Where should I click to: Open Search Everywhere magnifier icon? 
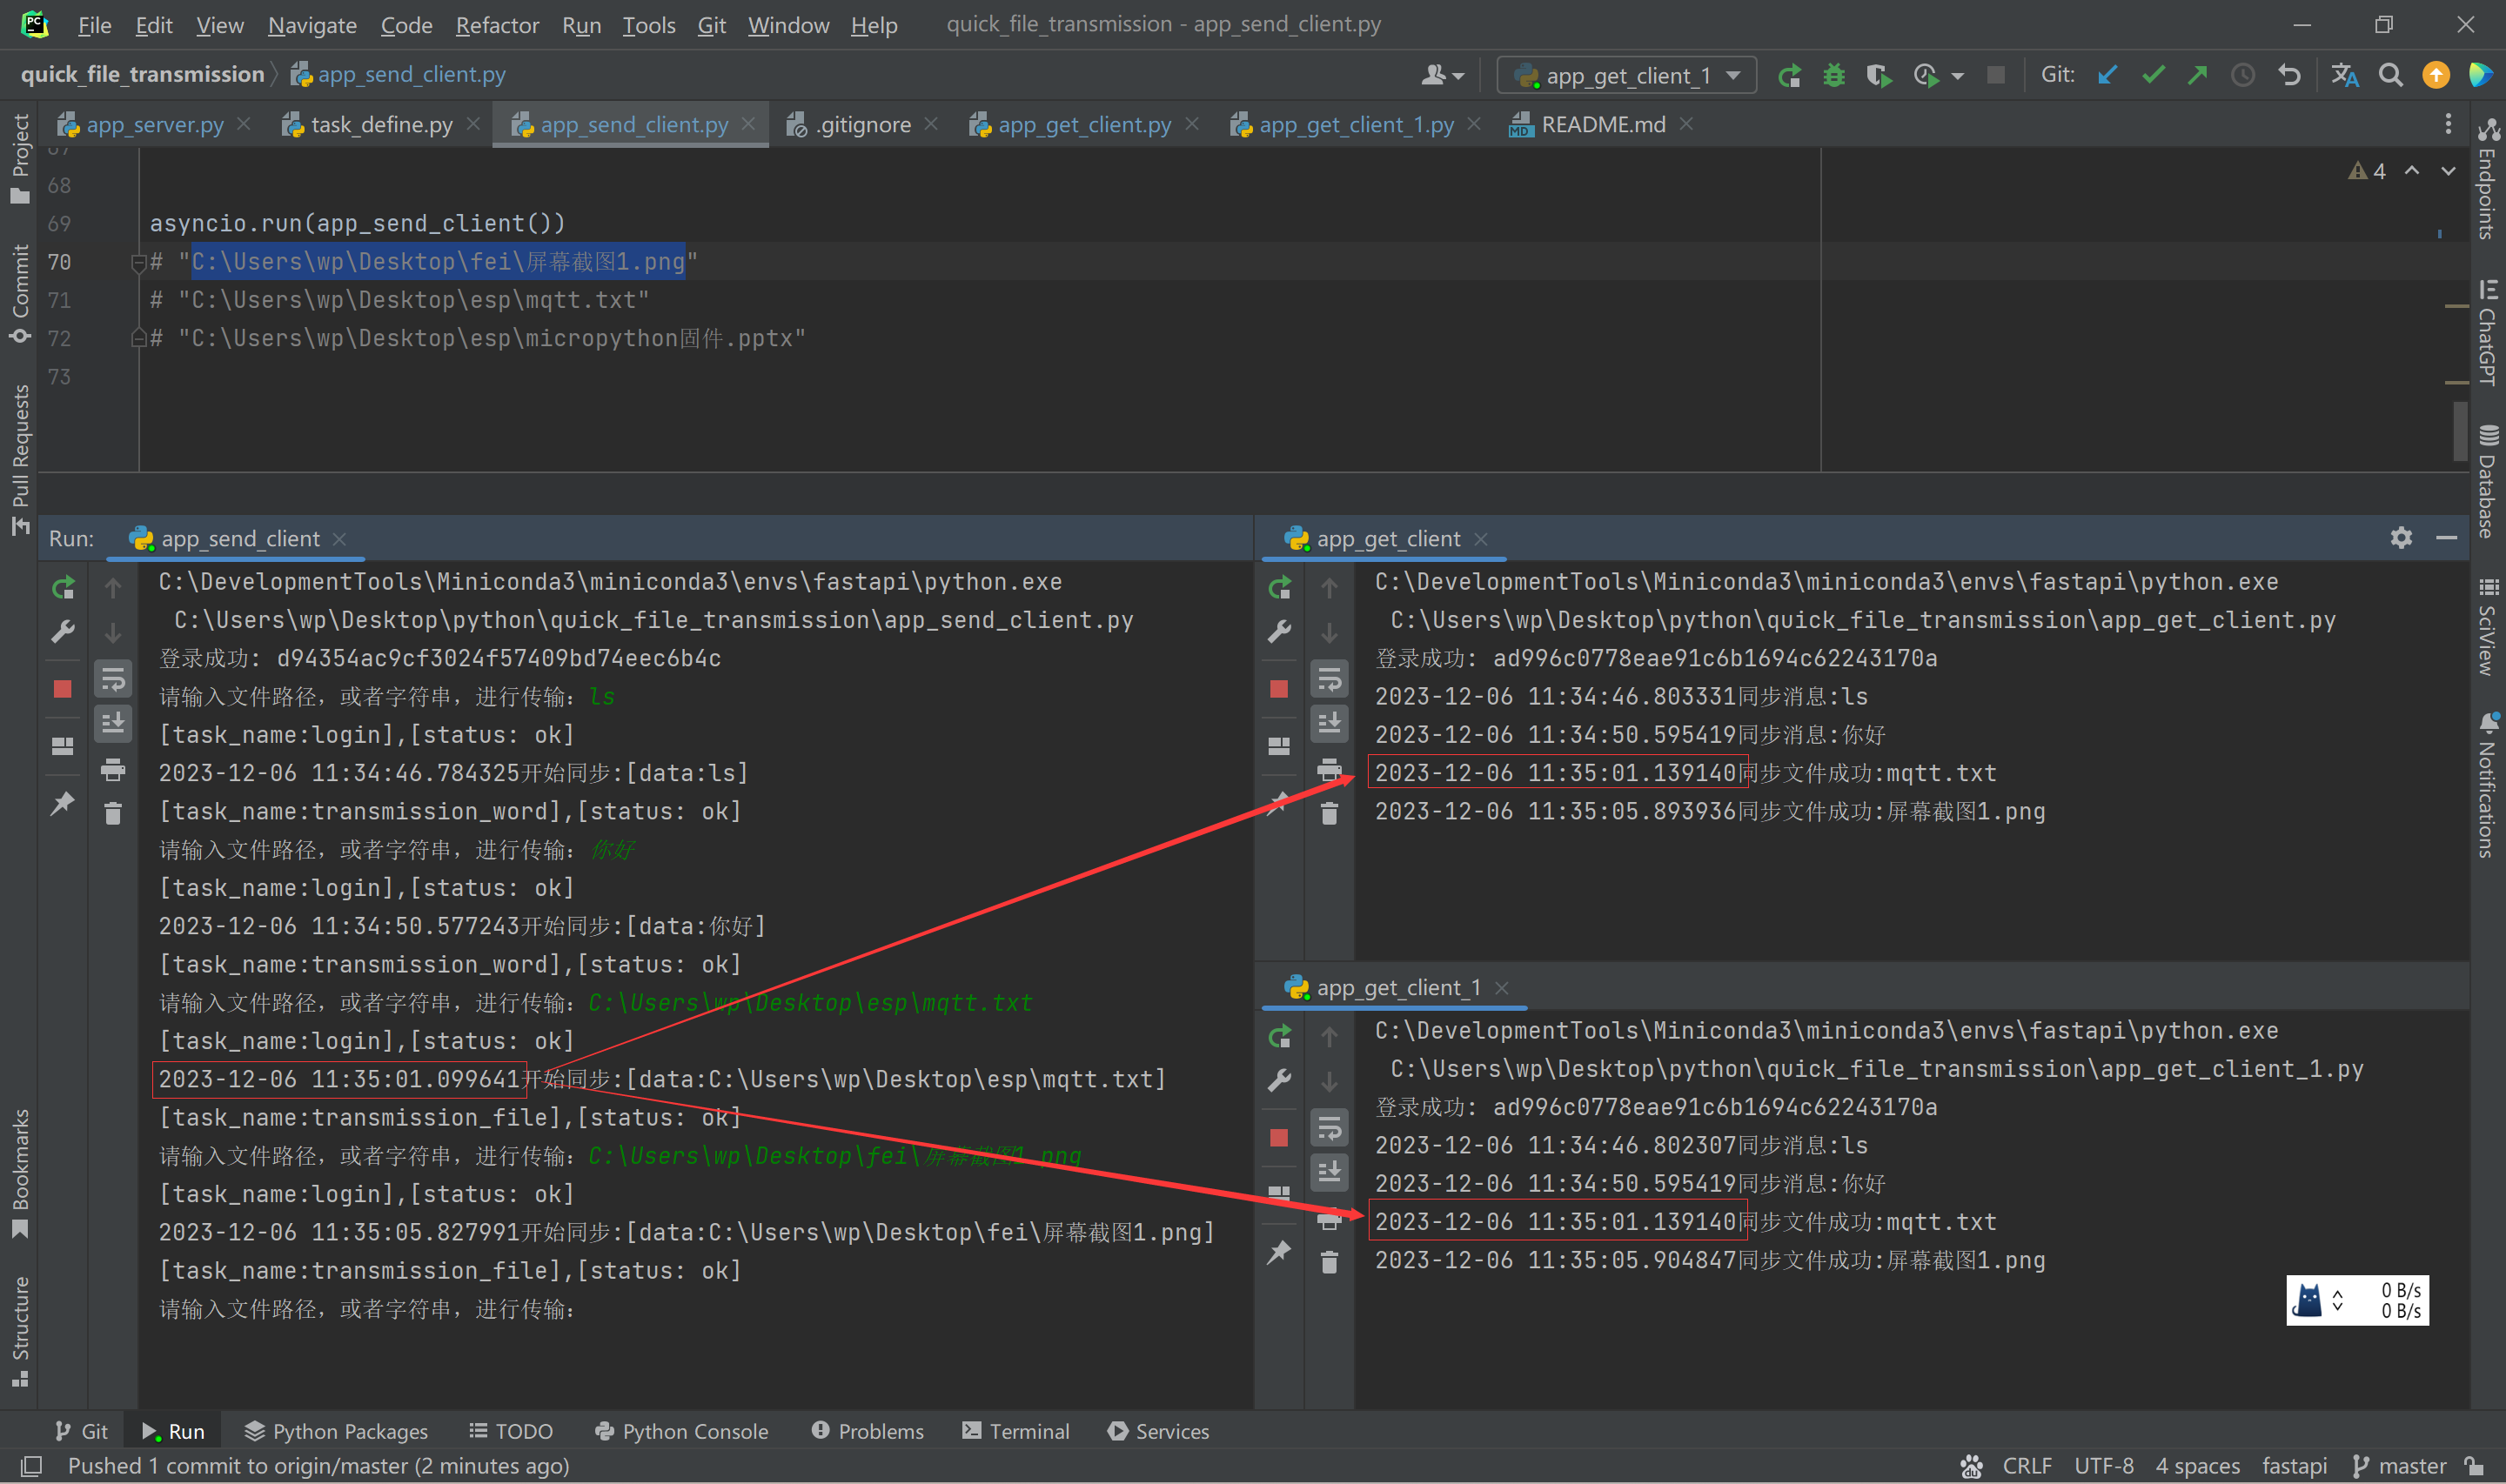tap(2390, 76)
